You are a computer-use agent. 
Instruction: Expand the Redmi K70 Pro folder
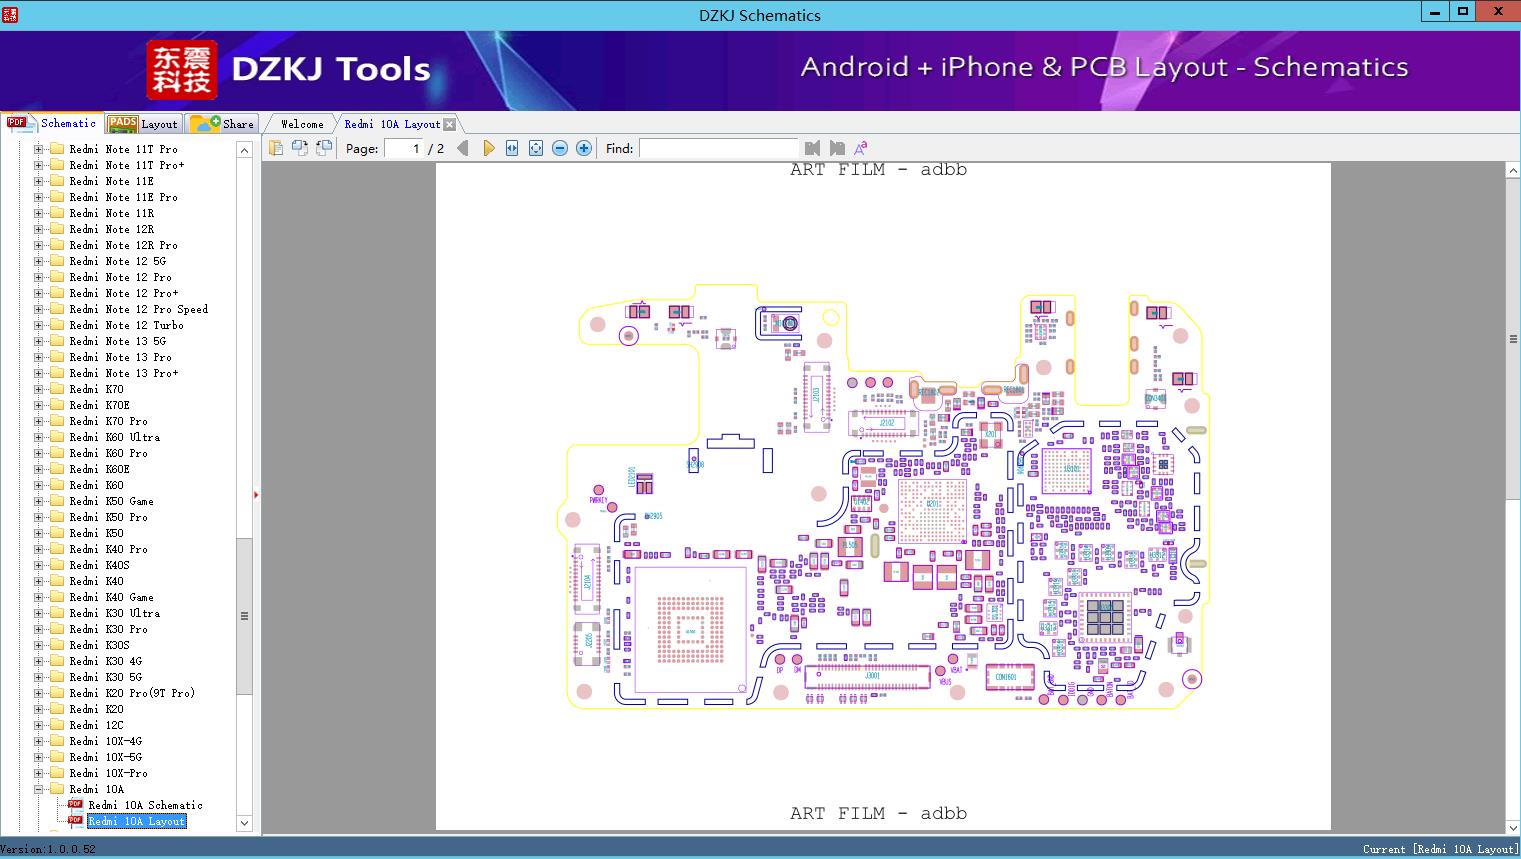[39, 421]
